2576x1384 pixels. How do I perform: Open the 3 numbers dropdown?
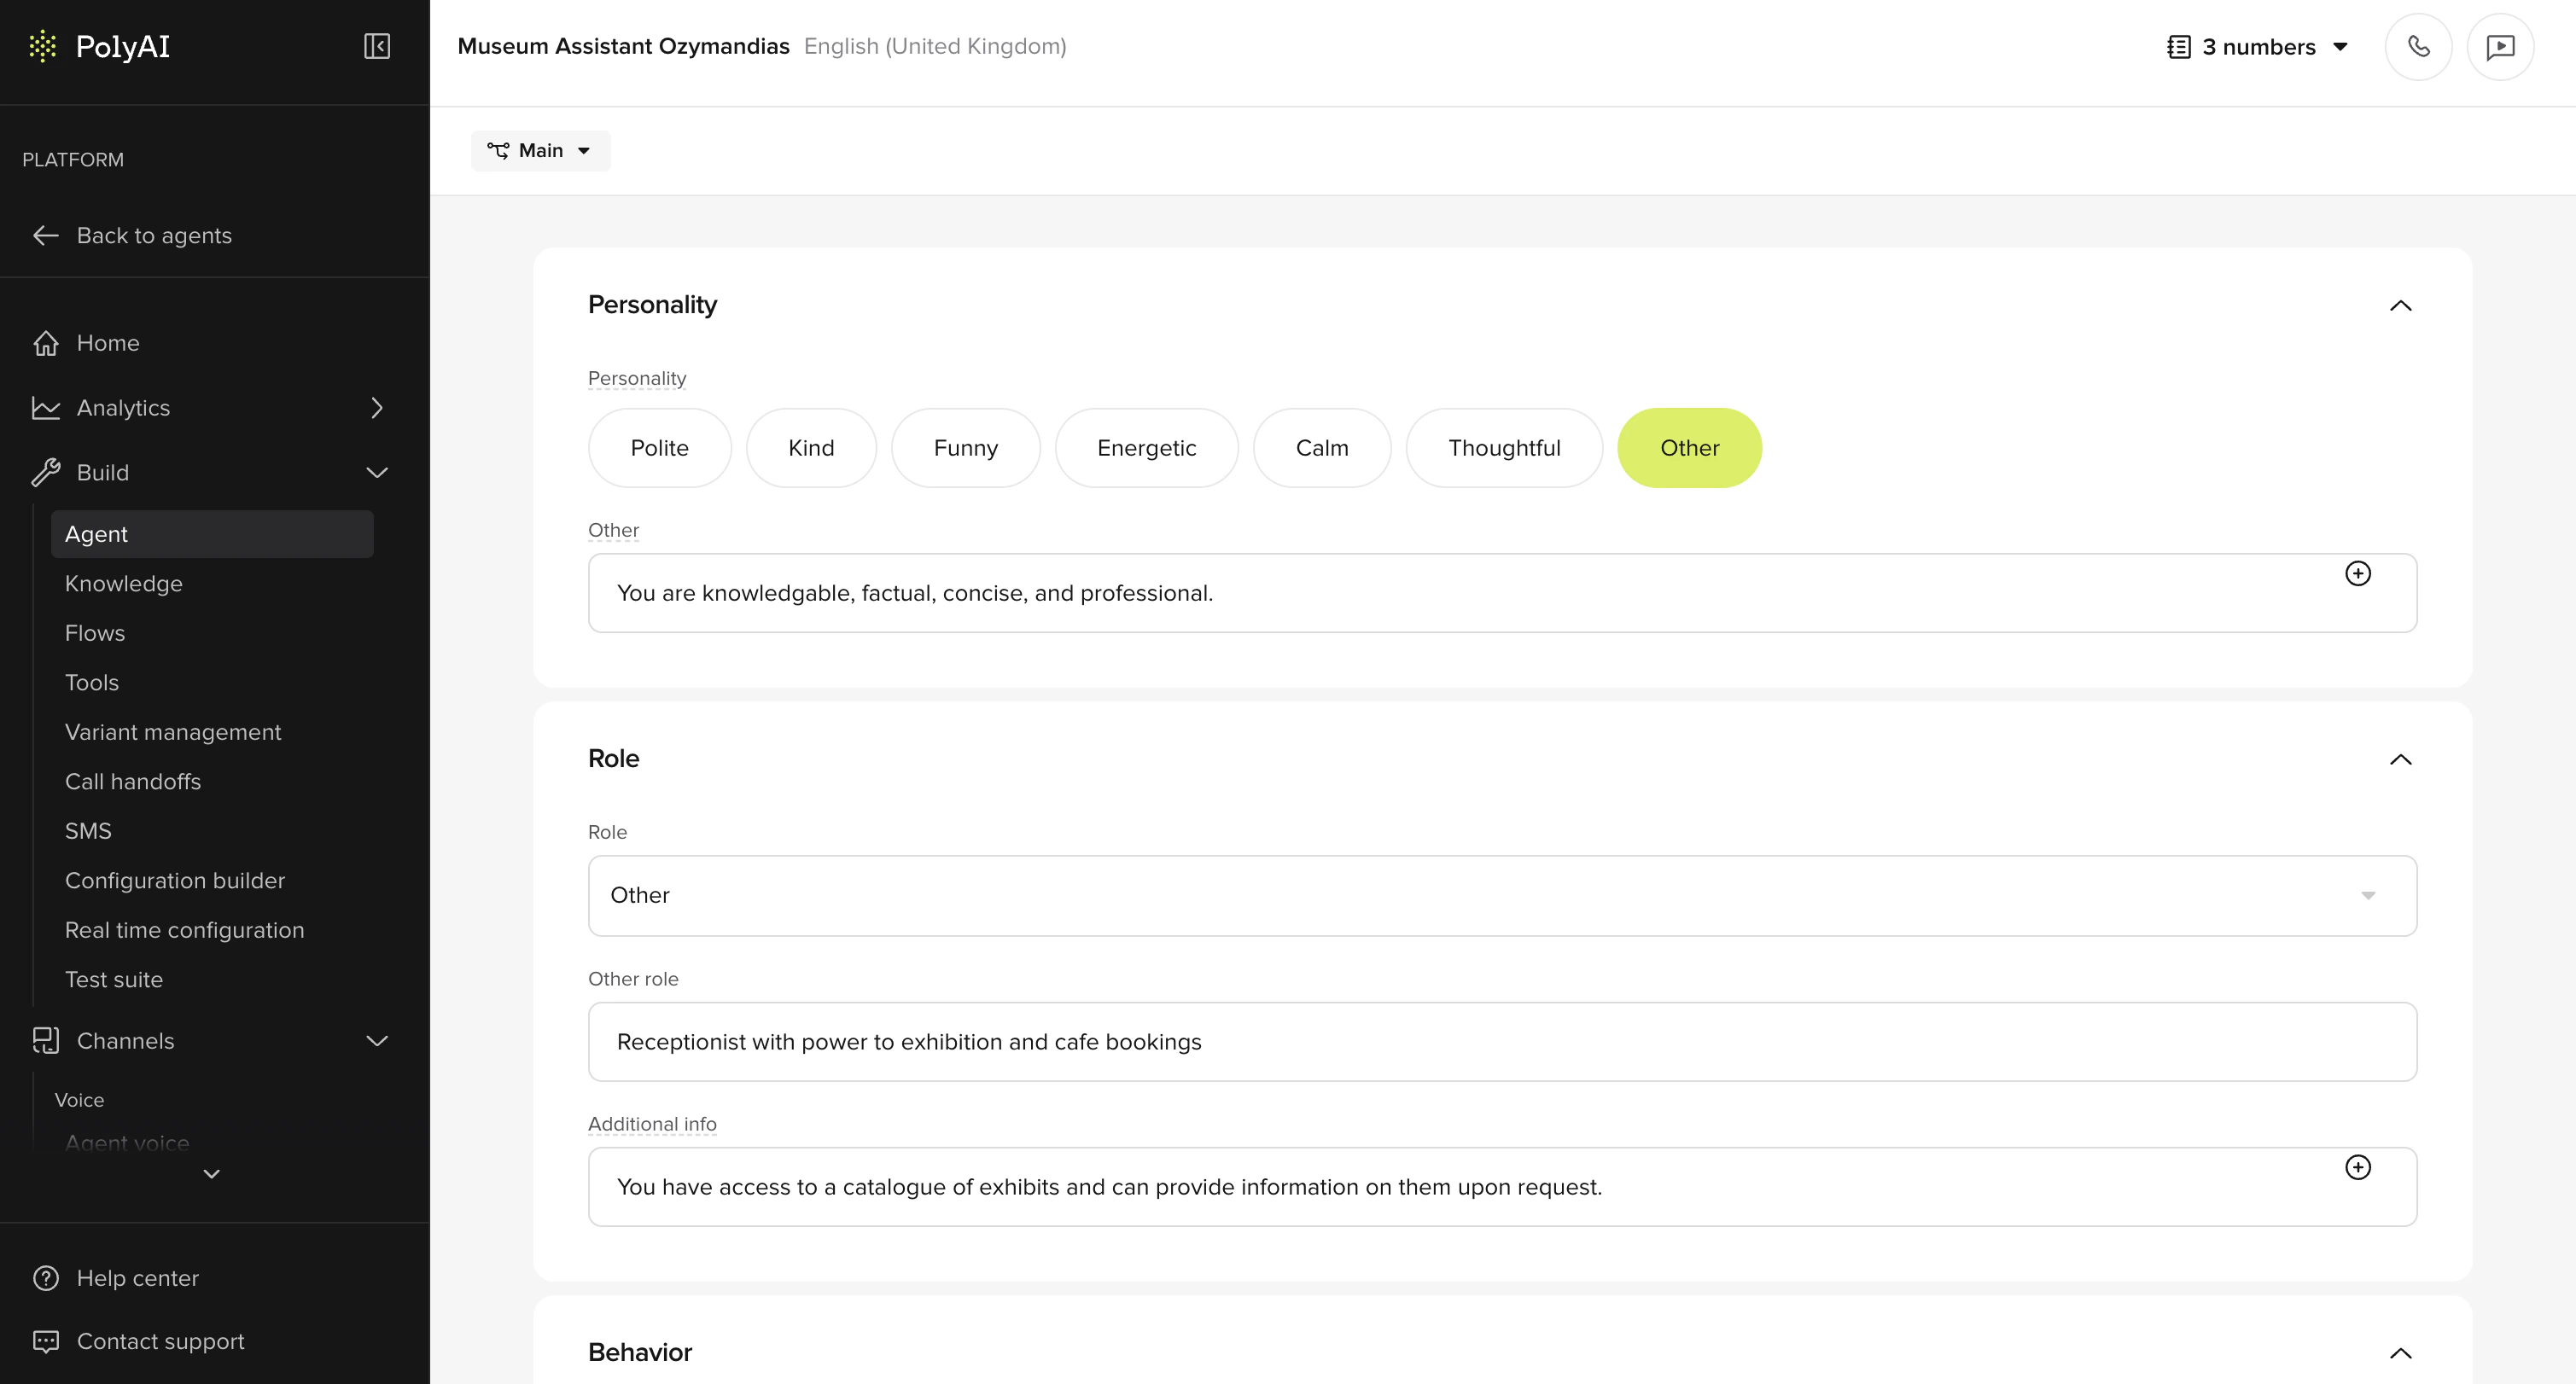pos(2258,47)
